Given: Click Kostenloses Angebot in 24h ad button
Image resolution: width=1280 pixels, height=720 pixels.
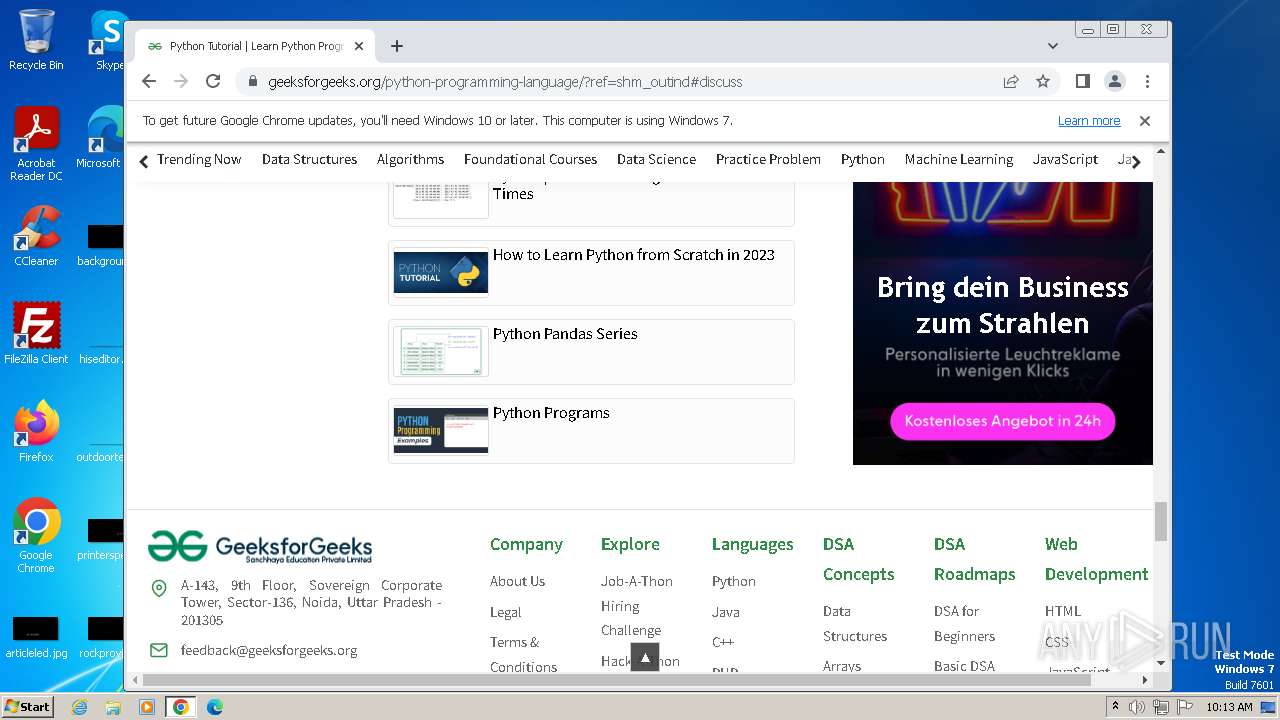Looking at the screenshot, I should pos(1002,421).
